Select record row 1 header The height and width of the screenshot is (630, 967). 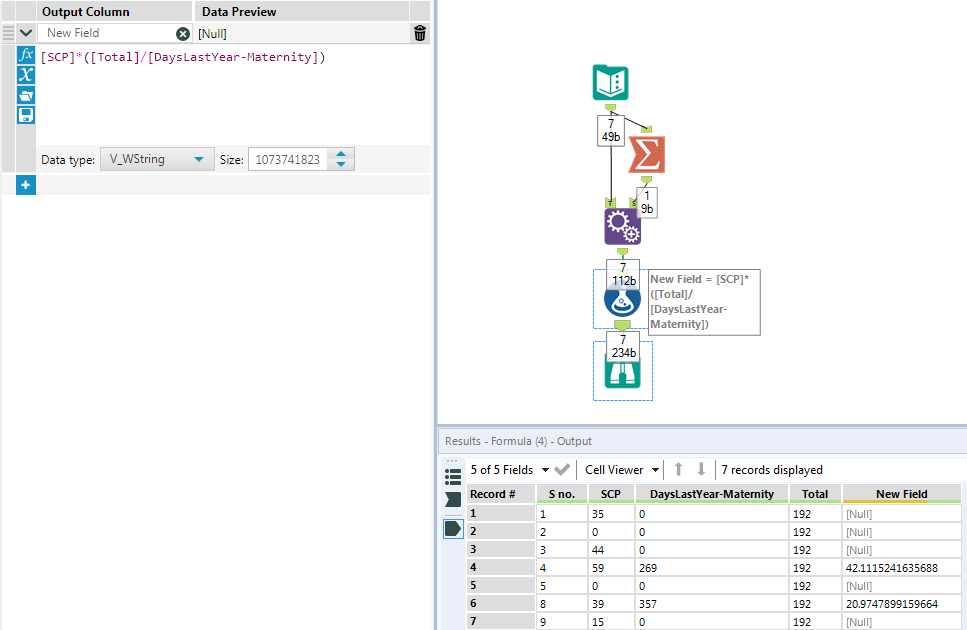(x=501, y=513)
